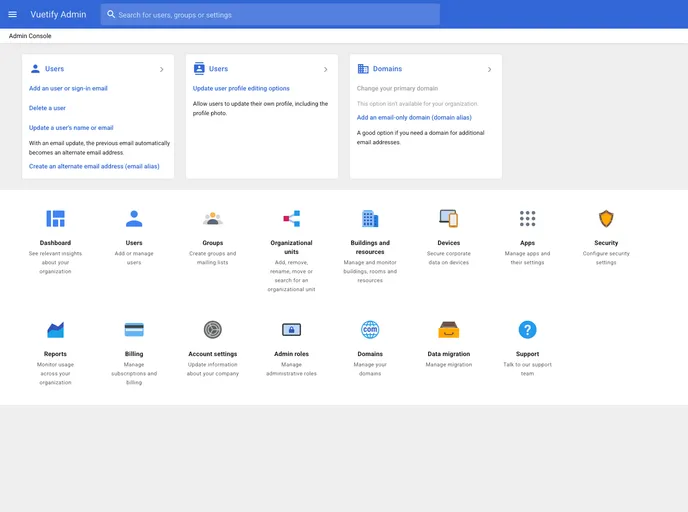Click the Security label
The image size is (688, 512).
tap(606, 243)
